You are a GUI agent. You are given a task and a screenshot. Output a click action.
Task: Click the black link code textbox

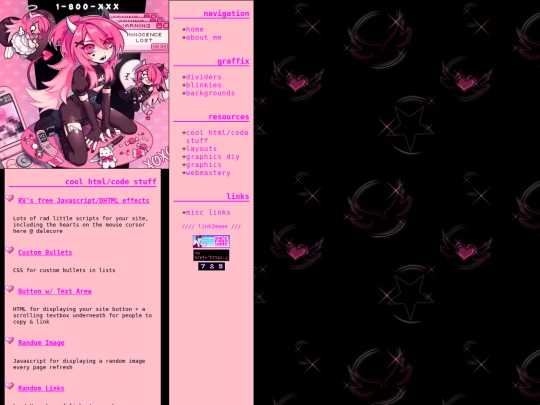(211, 255)
